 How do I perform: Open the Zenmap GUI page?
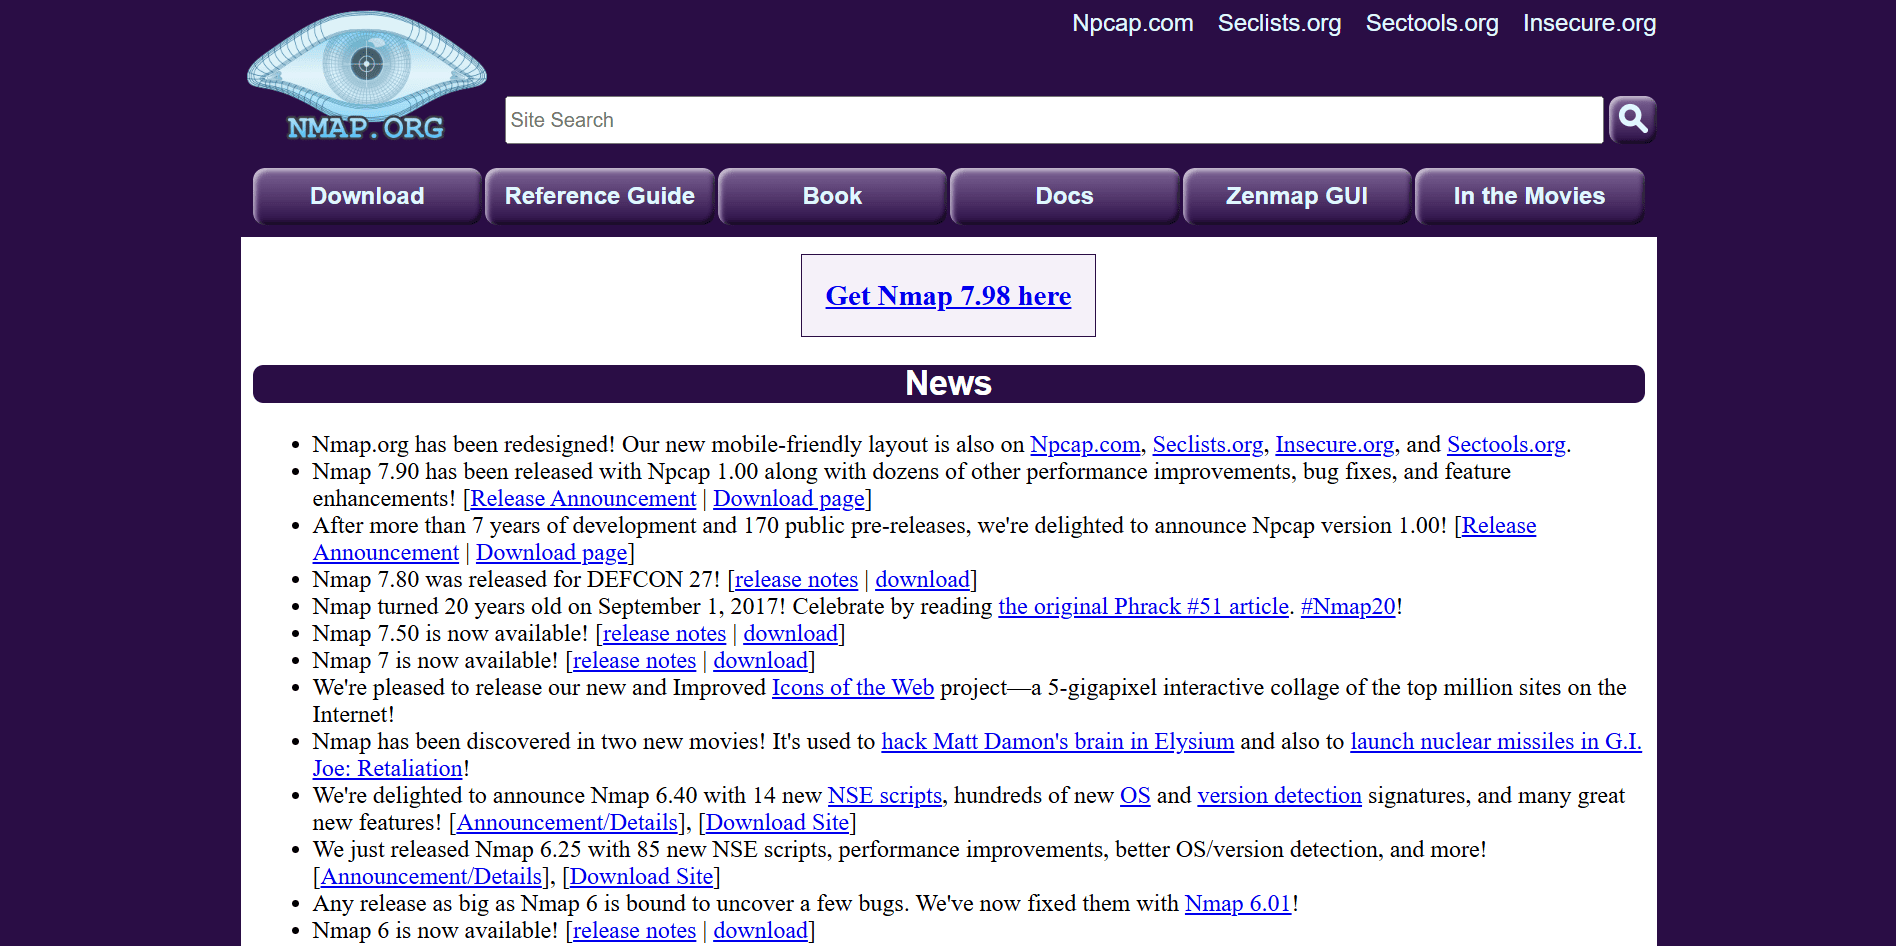pyautogui.click(x=1297, y=196)
